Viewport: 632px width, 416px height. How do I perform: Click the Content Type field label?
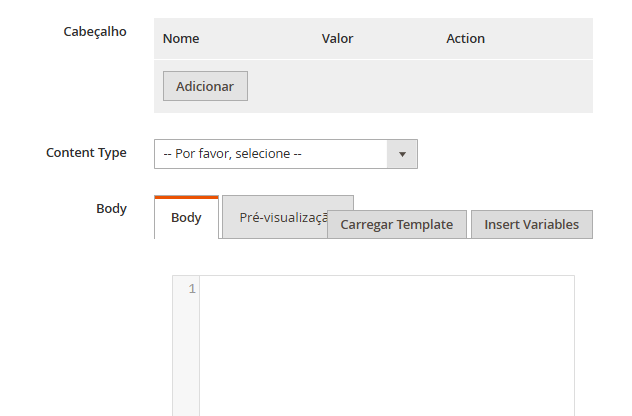[86, 153]
